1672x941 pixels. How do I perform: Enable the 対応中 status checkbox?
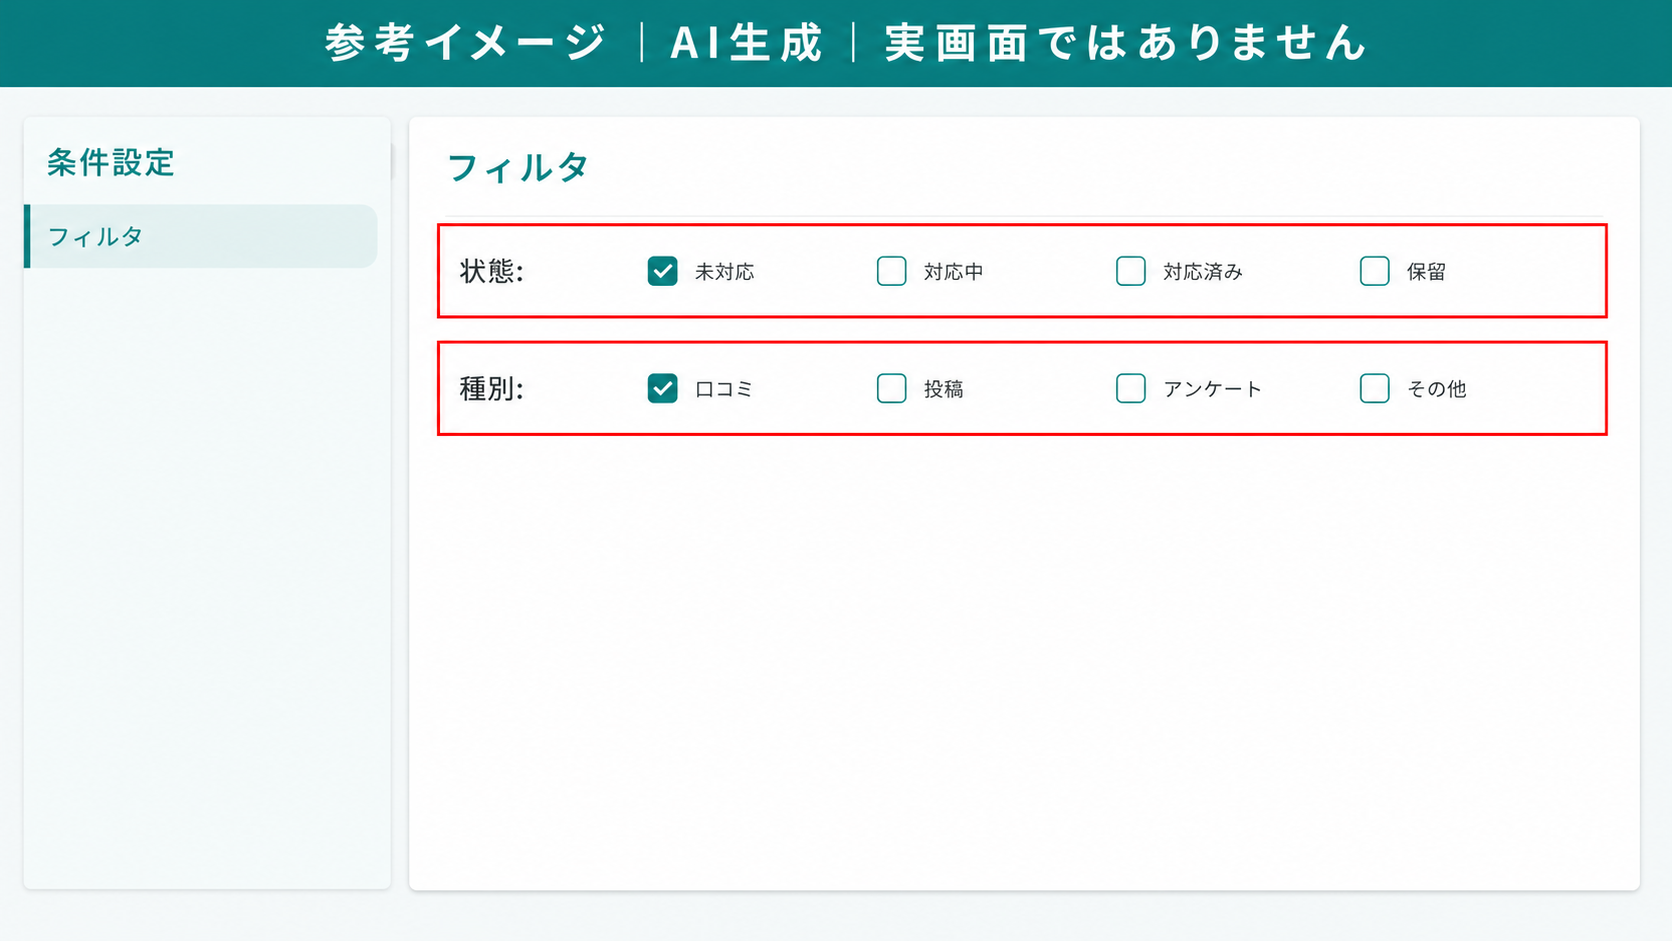891,271
